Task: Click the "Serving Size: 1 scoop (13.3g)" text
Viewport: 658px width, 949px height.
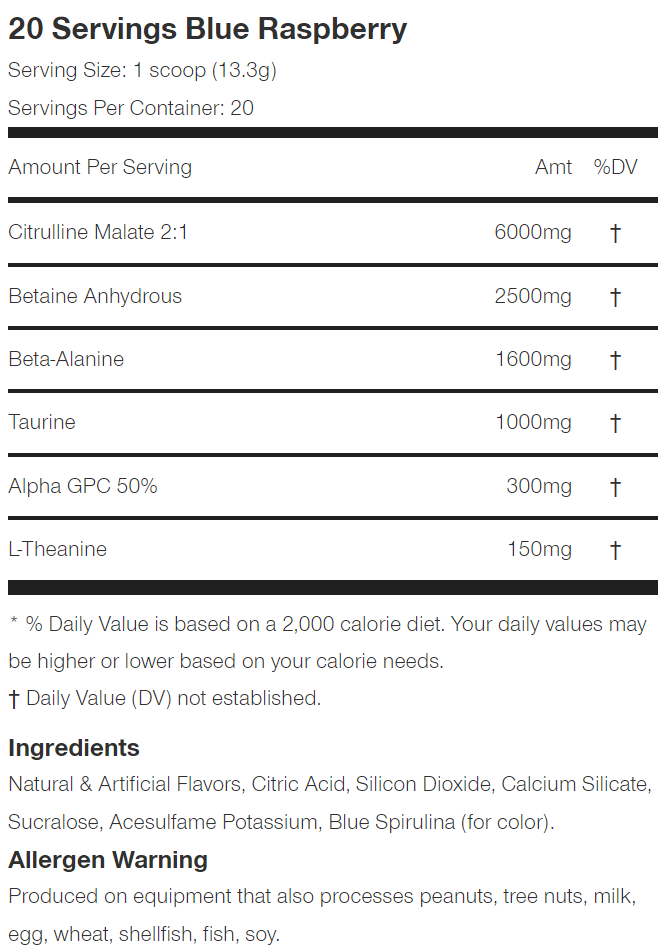Action: tap(142, 71)
